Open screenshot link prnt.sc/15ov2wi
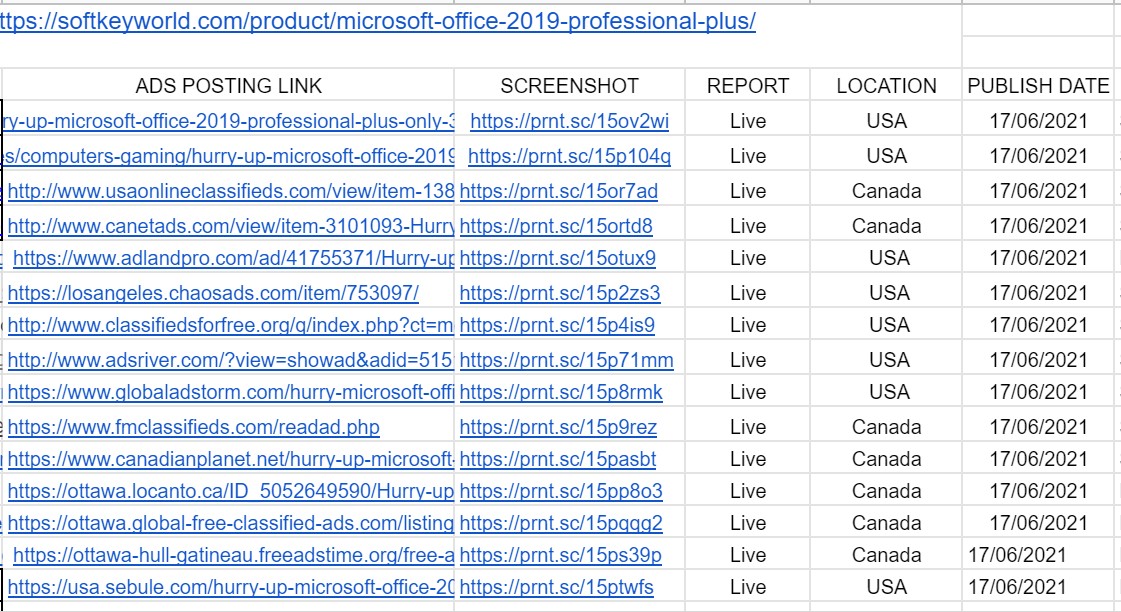This screenshot has width=1121, height=612. pyautogui.click(x=570, y=122)
